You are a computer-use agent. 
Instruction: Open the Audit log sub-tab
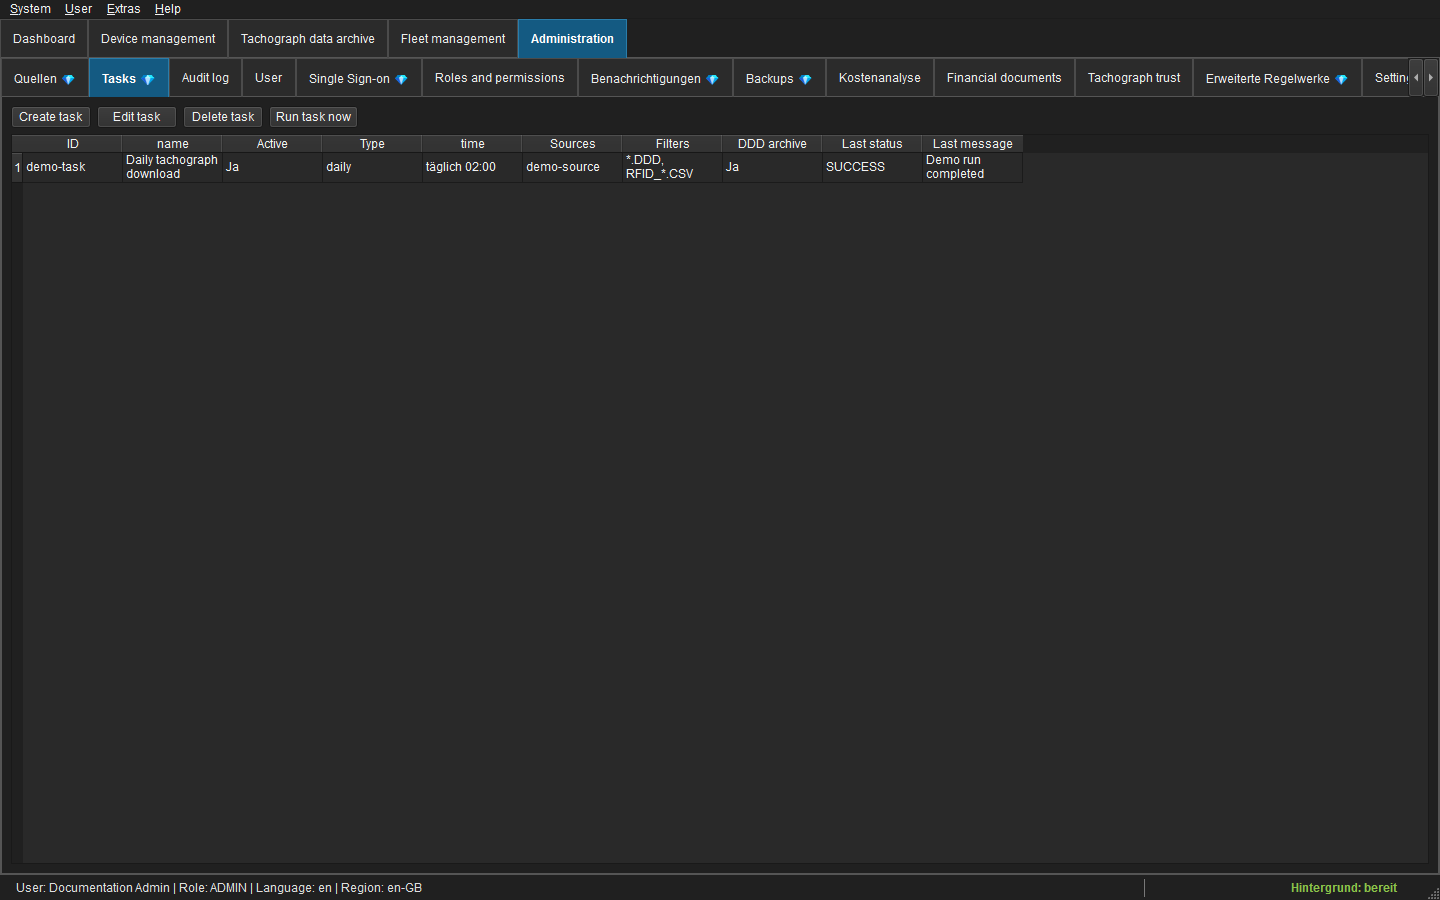point(205,78)
